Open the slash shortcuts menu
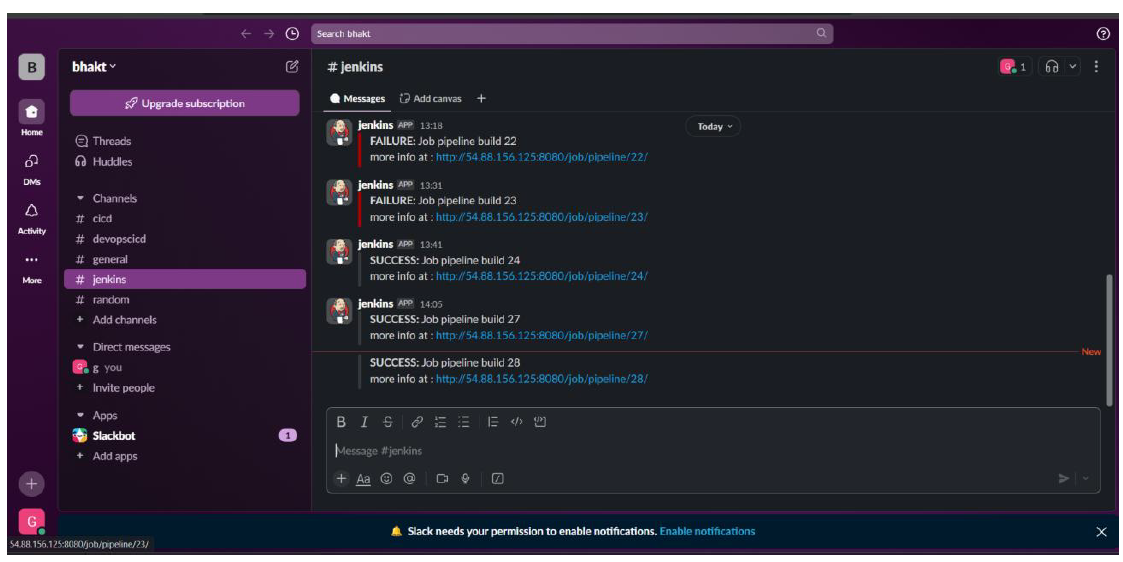This screenshot has width=1123, height=562. [498, 479]
